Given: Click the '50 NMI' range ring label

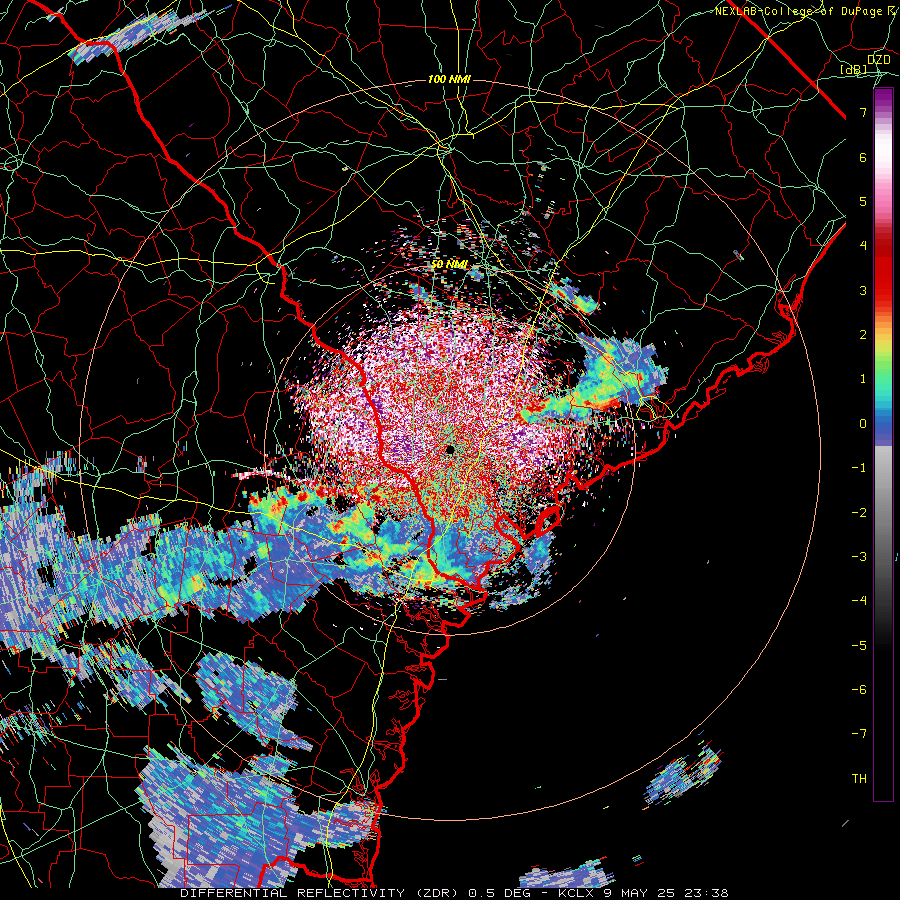Looking at the screenshot, I should [x=449, y=264].
